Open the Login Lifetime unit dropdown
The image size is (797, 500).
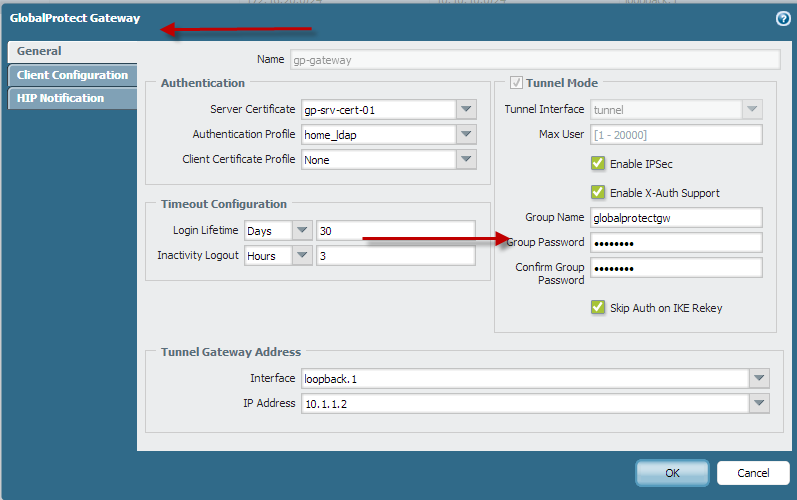tap(302, 230)
